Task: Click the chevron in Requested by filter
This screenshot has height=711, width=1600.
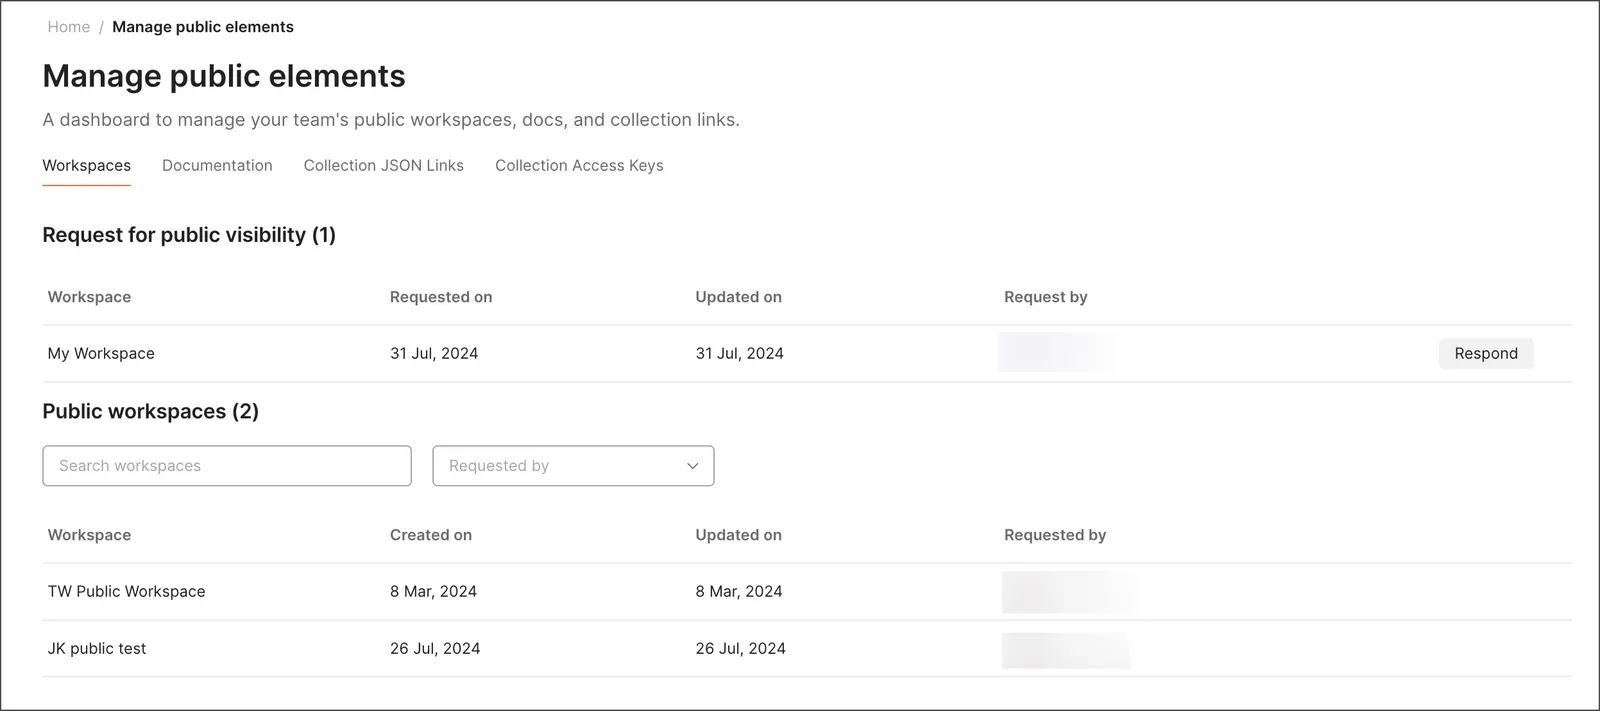Action: pyautogui.click(x=692, y=466)
